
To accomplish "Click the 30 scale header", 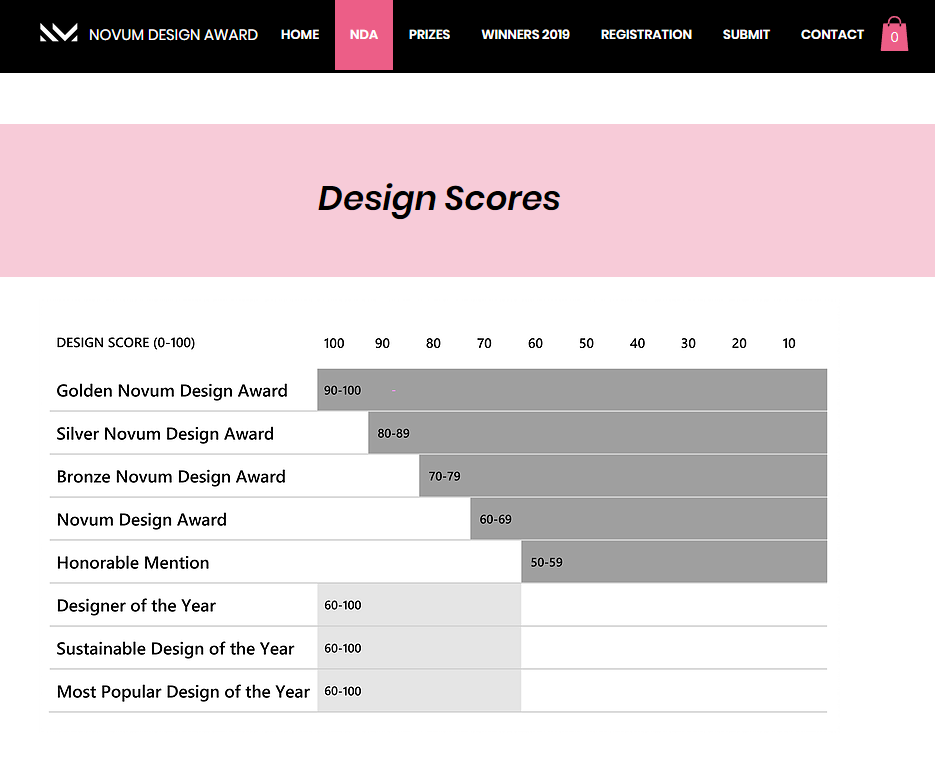I will tap(688, 343).
